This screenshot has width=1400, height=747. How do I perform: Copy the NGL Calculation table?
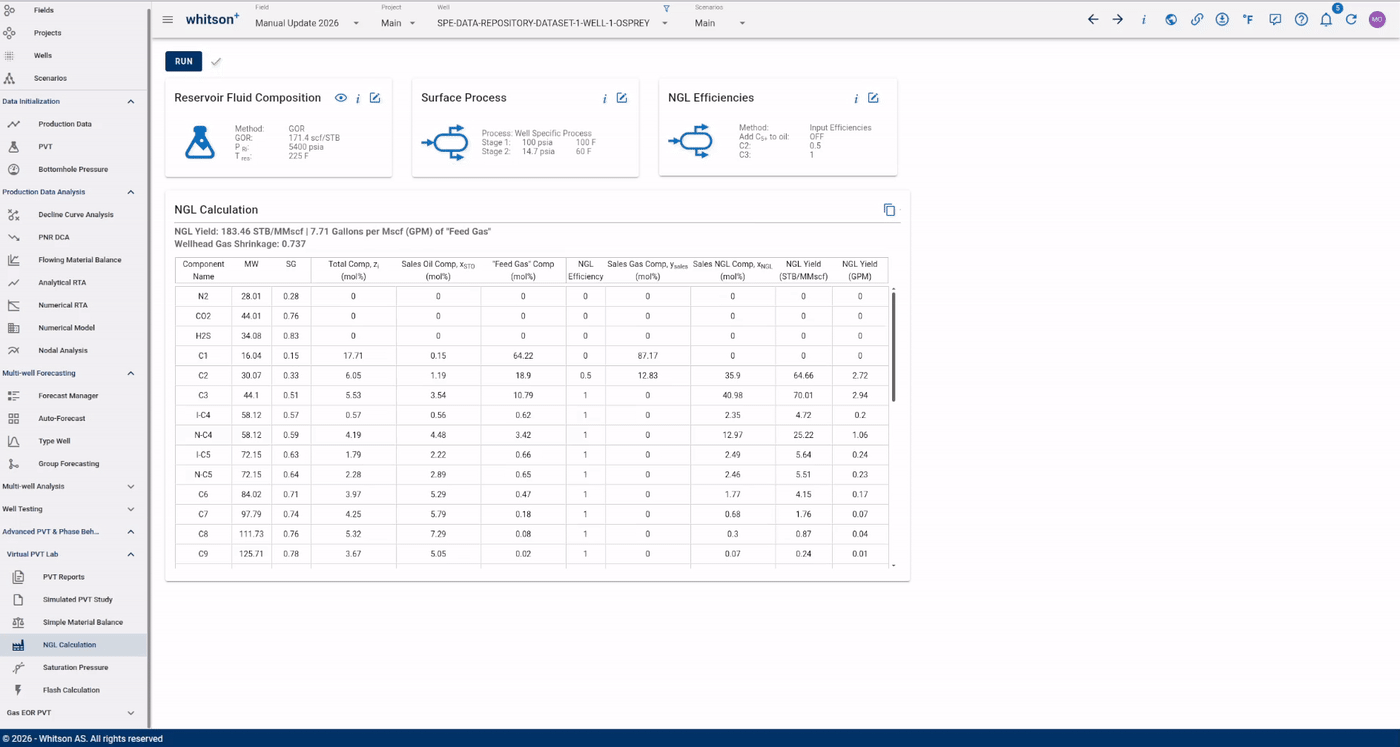[889, 210]
